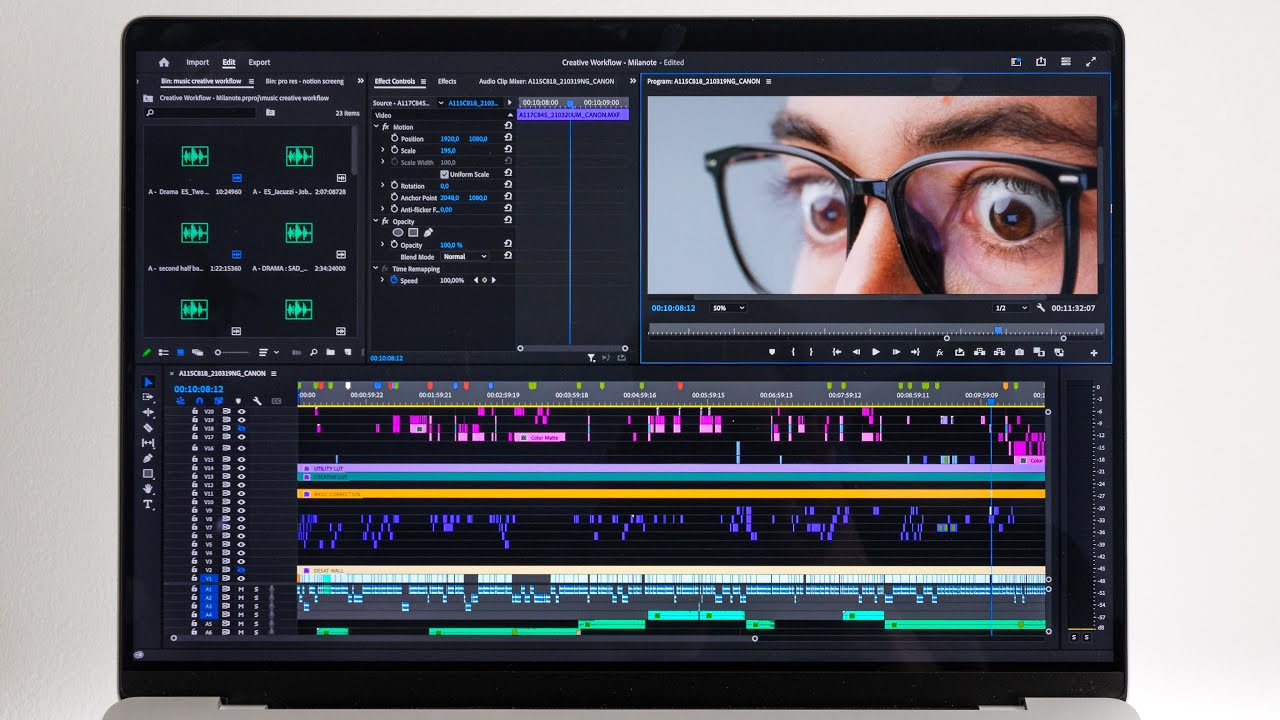Open the Export tab

pos(259,62)
